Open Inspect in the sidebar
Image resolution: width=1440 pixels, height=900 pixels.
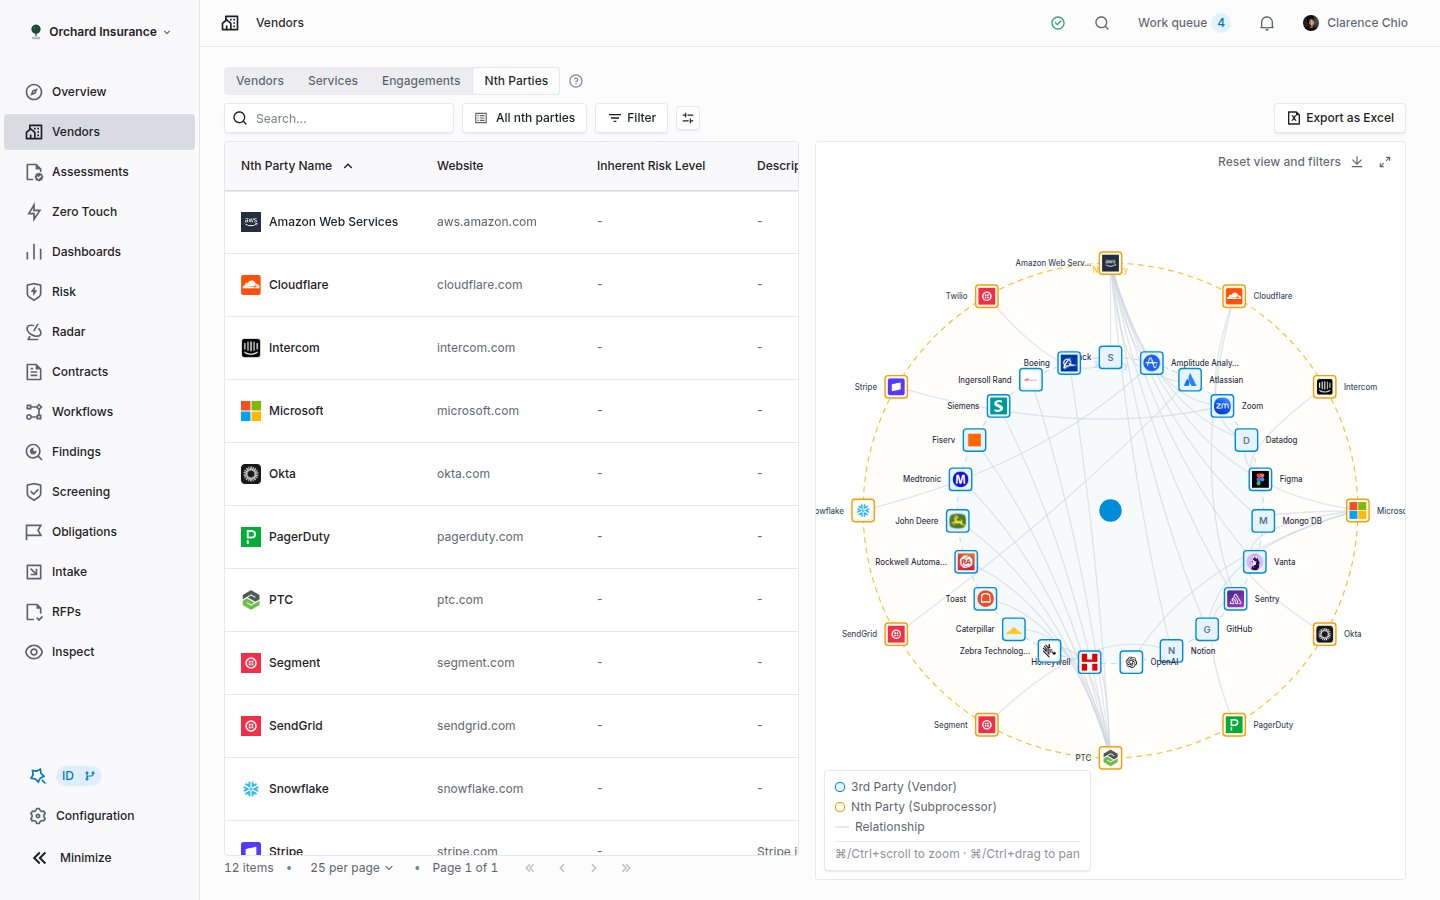tap(100, 652)
